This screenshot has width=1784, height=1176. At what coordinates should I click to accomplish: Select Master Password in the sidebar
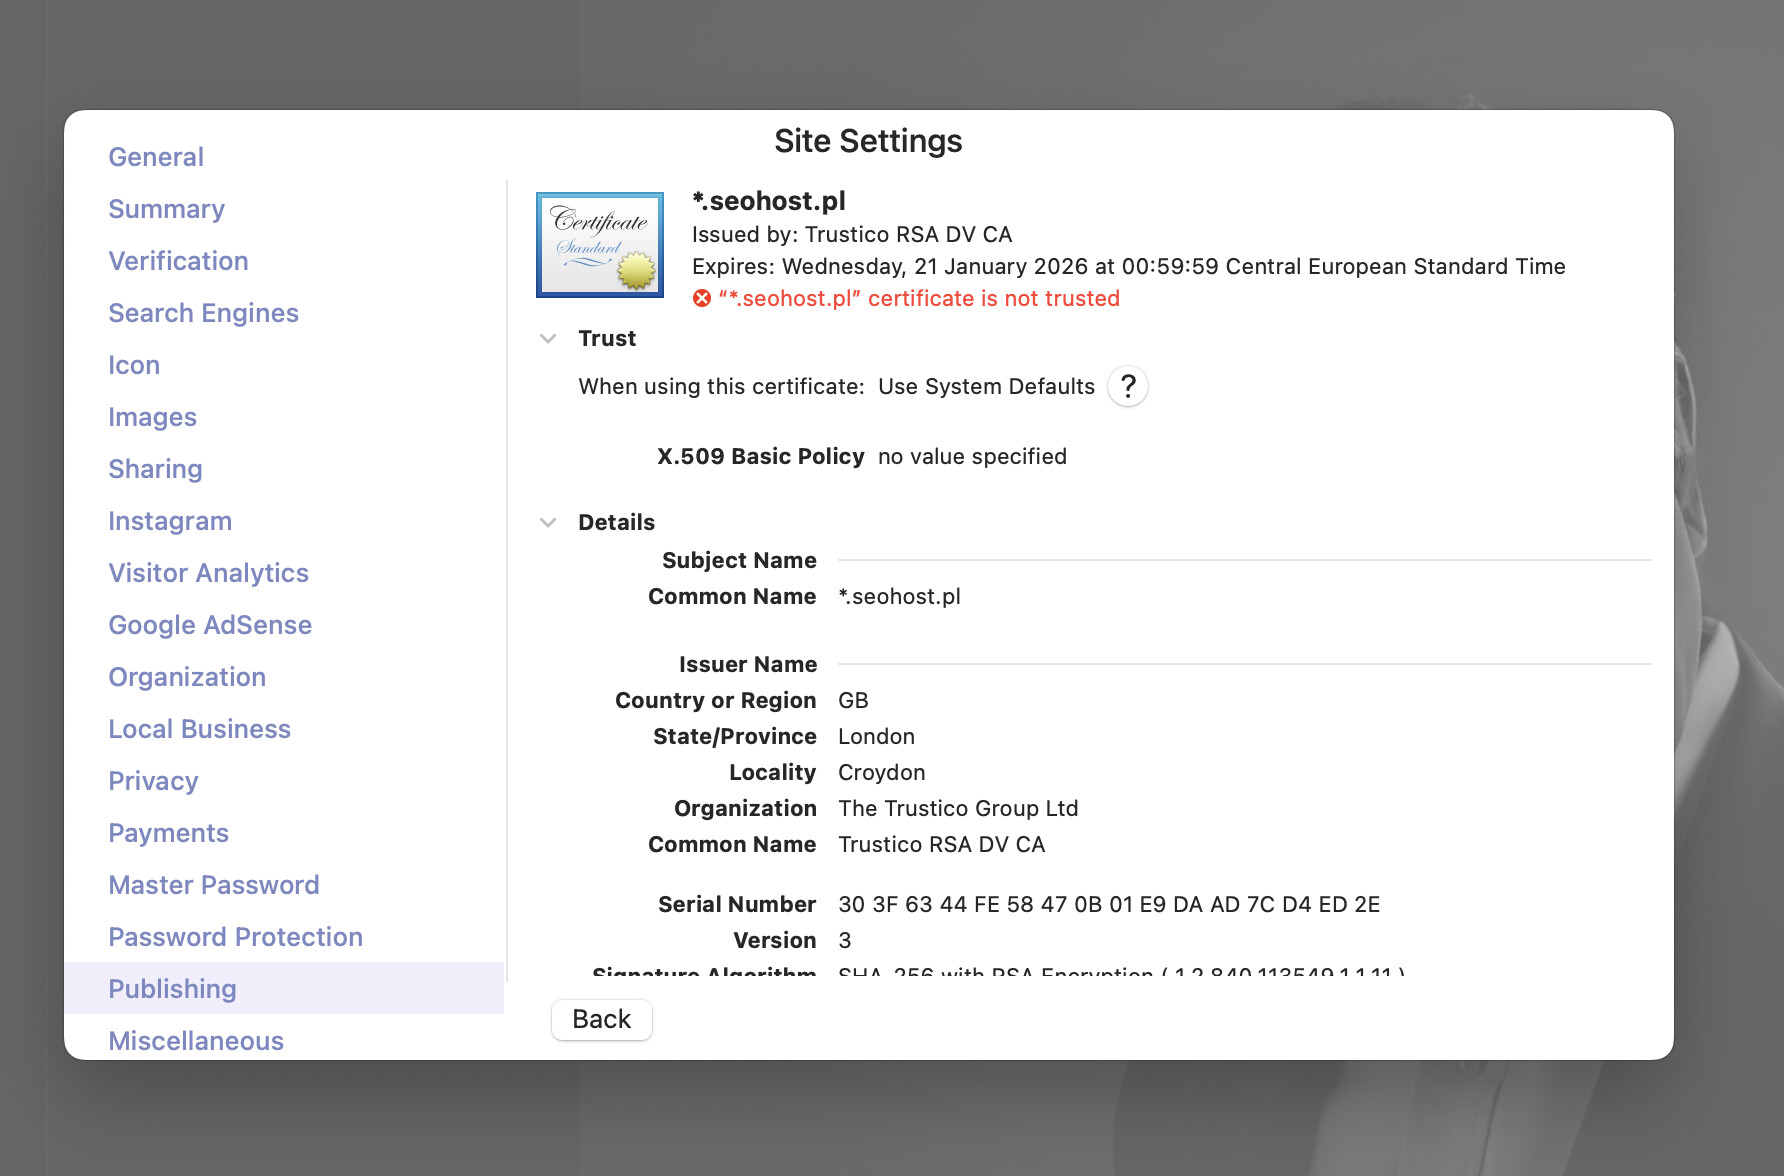214,885
